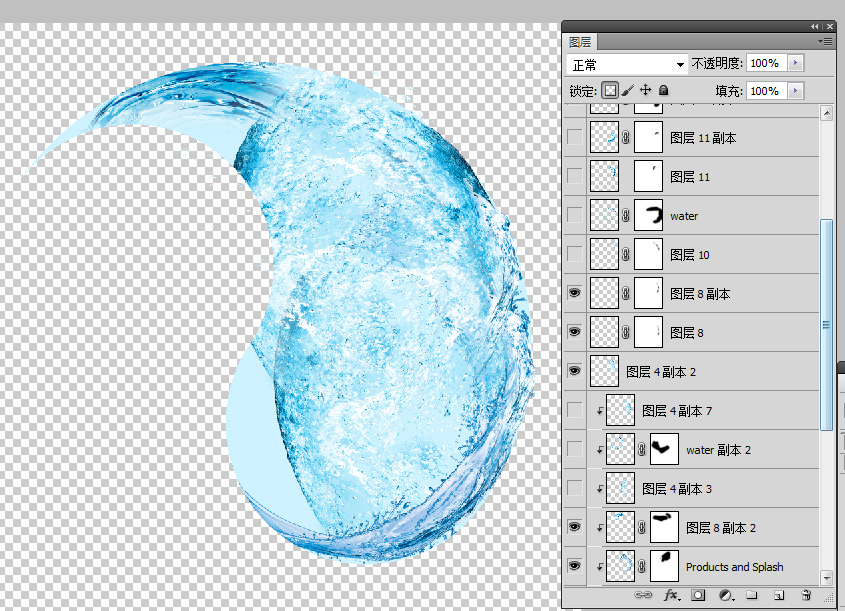
Task: Open the Layers panel options menu
Action: 825,41
